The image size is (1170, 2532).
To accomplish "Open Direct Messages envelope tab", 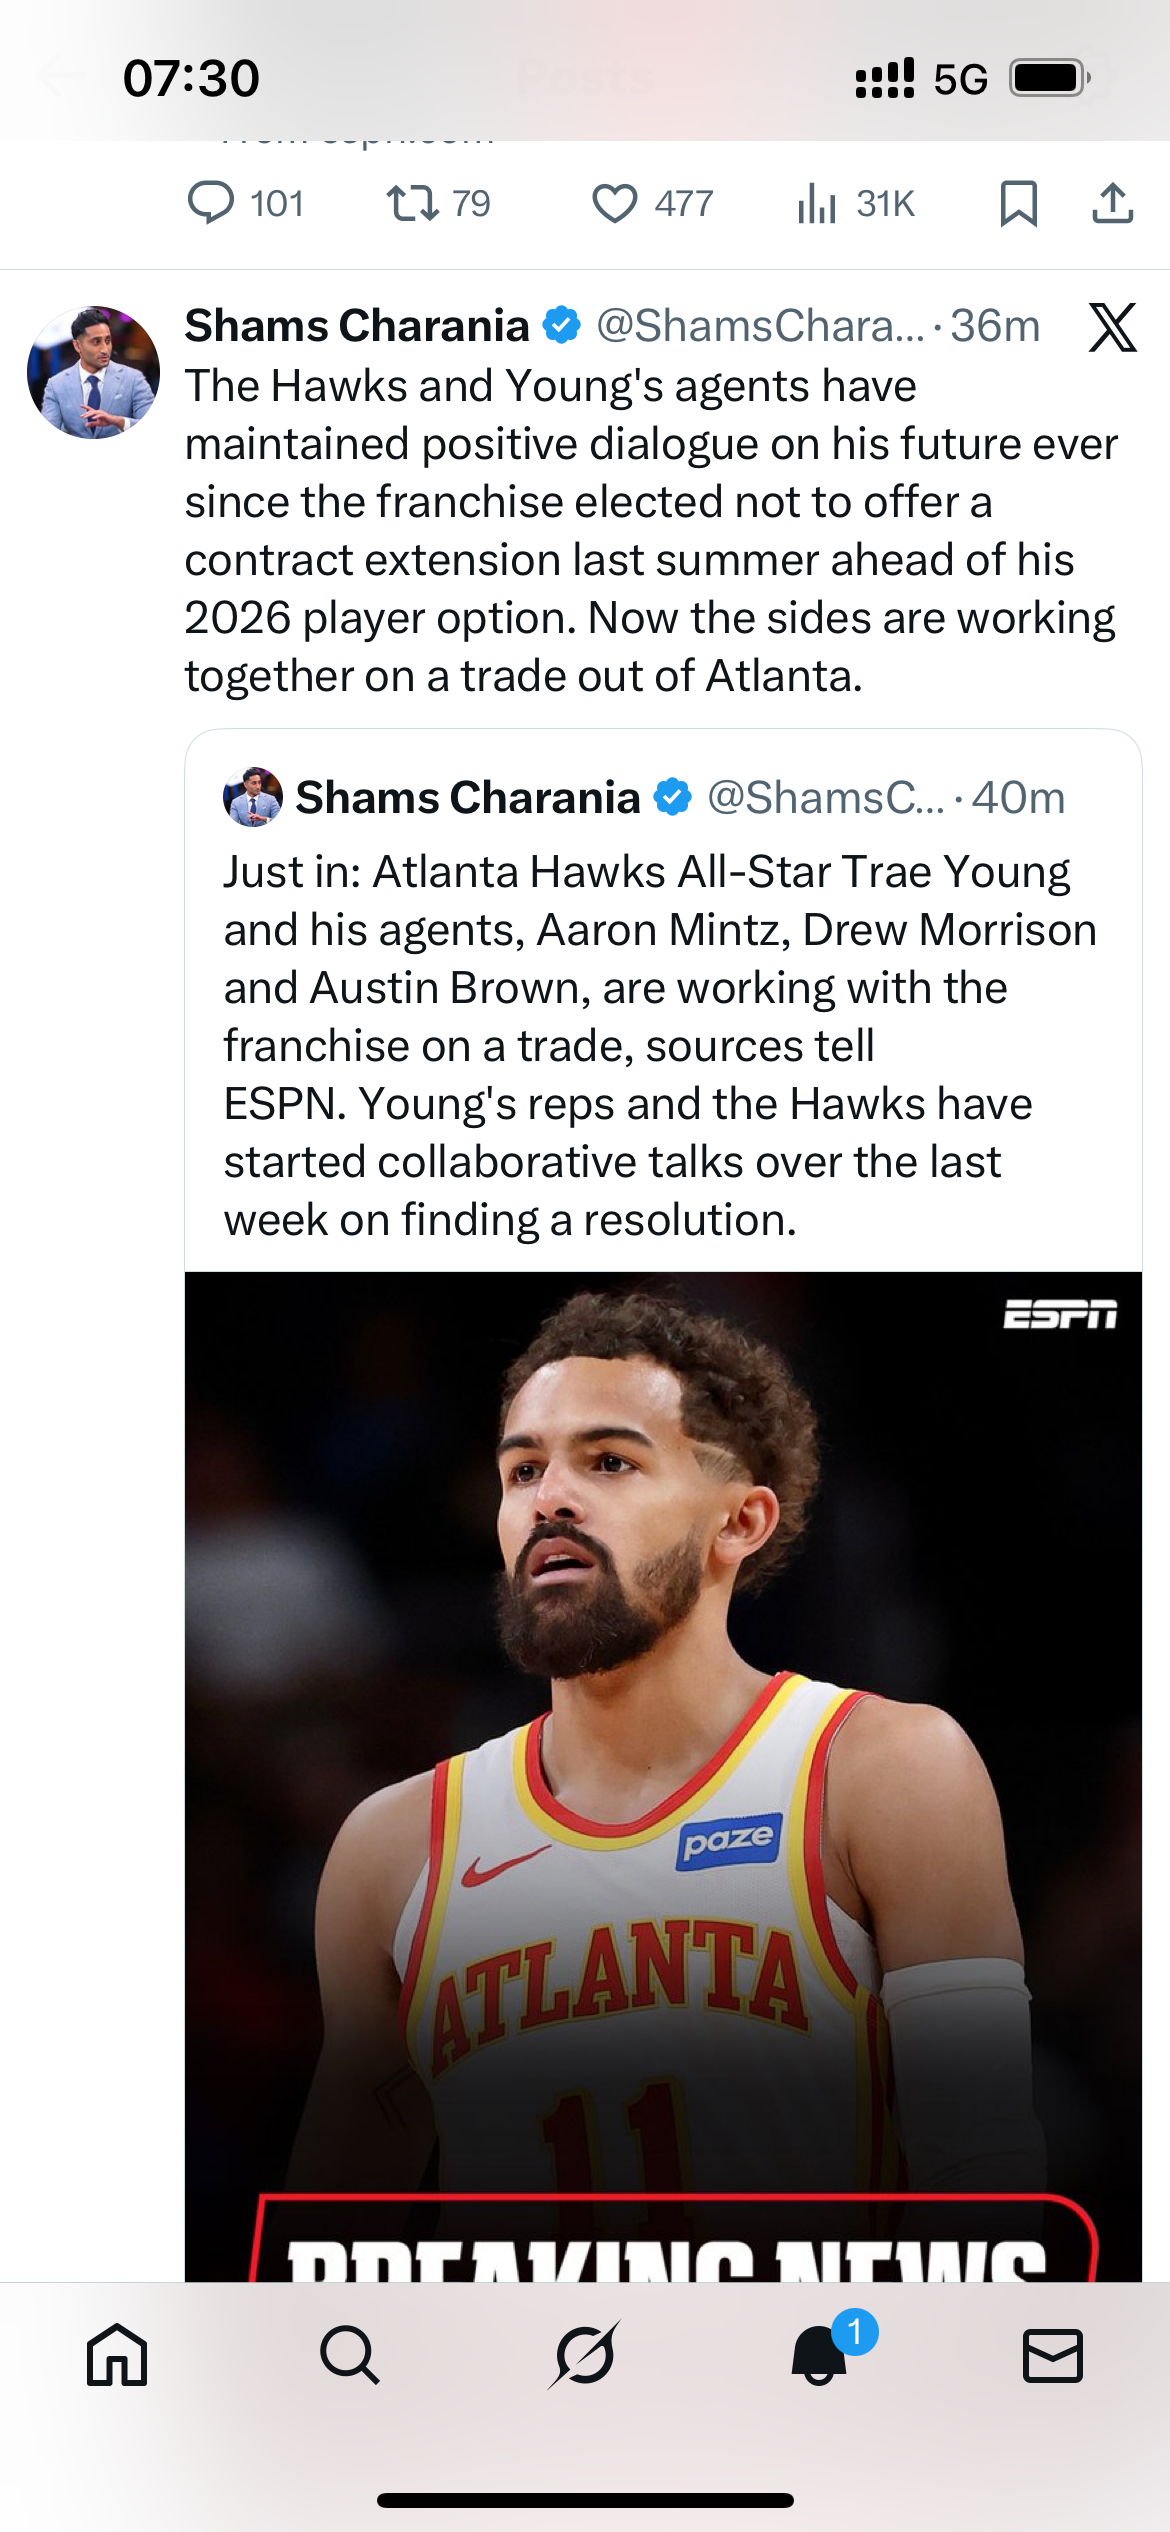I will (1053, 2355).
